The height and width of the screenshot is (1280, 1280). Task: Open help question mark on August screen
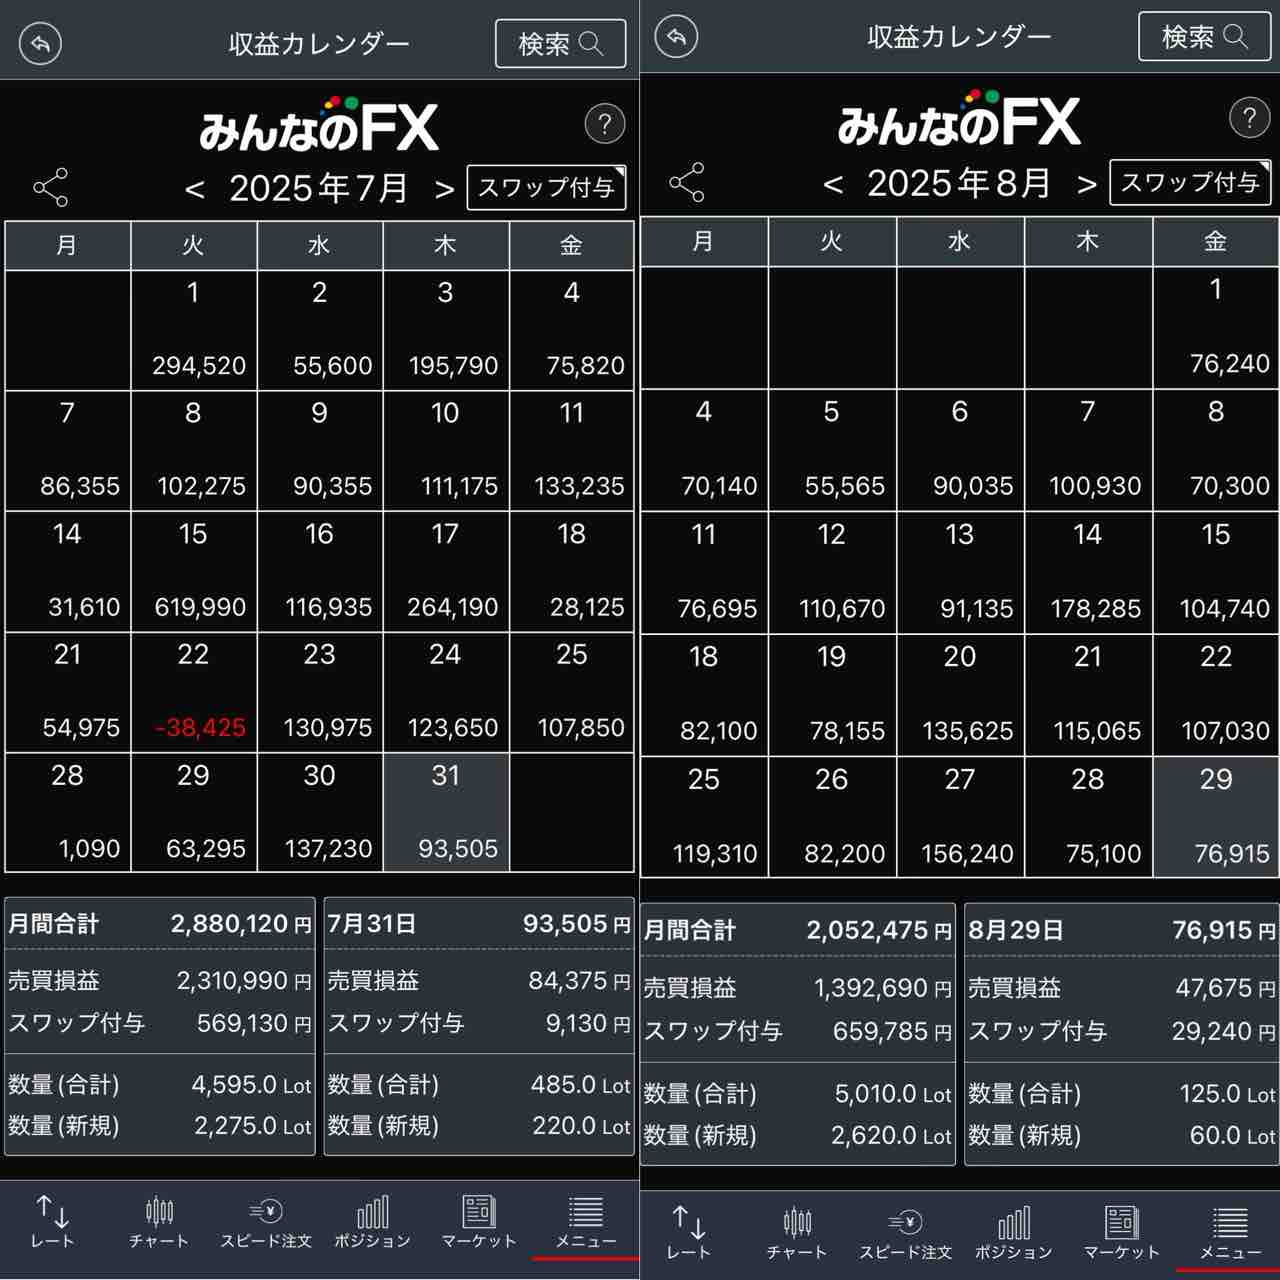pyautogui.click(x=1249, y=118)
